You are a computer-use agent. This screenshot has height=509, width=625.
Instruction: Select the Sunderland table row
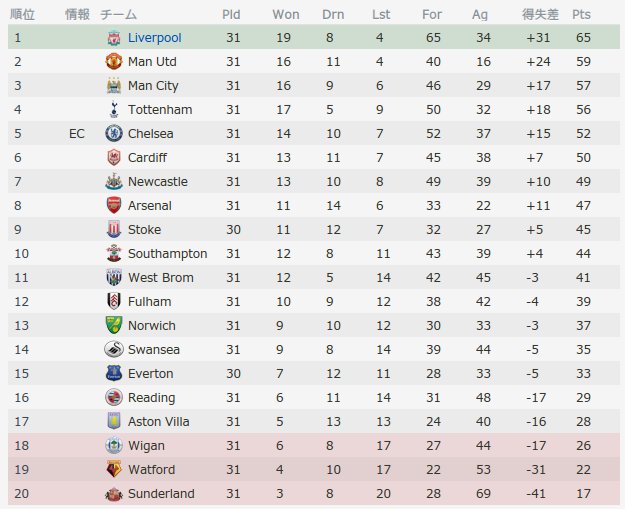(314, 493)
